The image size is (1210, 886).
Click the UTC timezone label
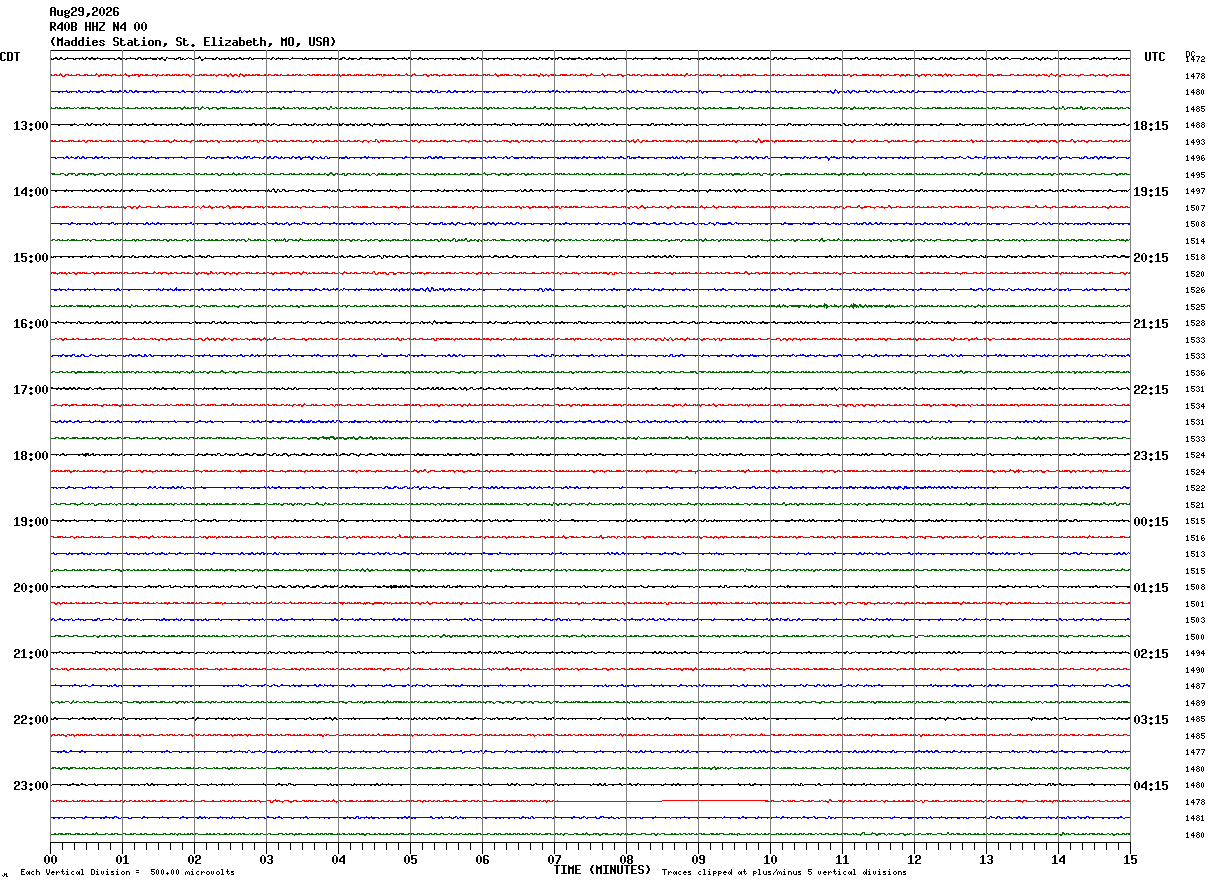1155,57
